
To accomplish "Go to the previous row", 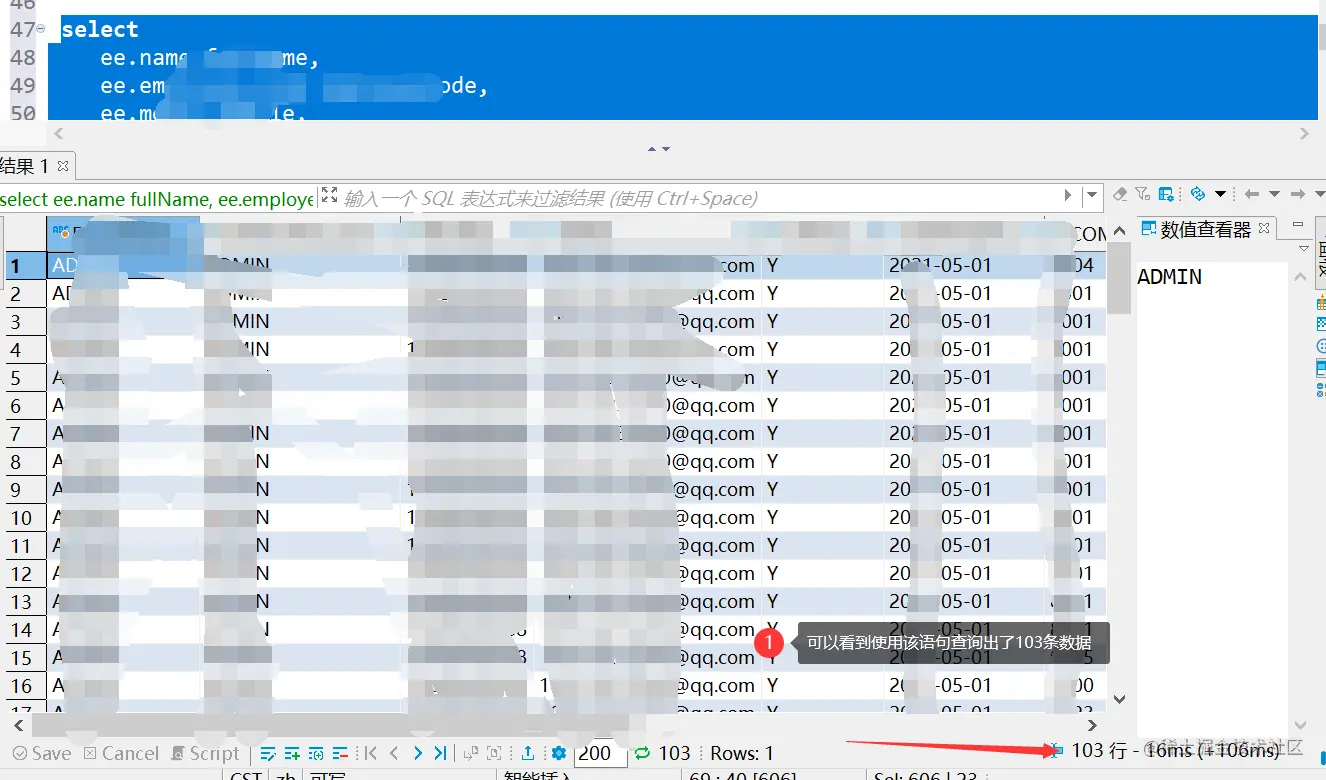I will click(x=394, y=753).
